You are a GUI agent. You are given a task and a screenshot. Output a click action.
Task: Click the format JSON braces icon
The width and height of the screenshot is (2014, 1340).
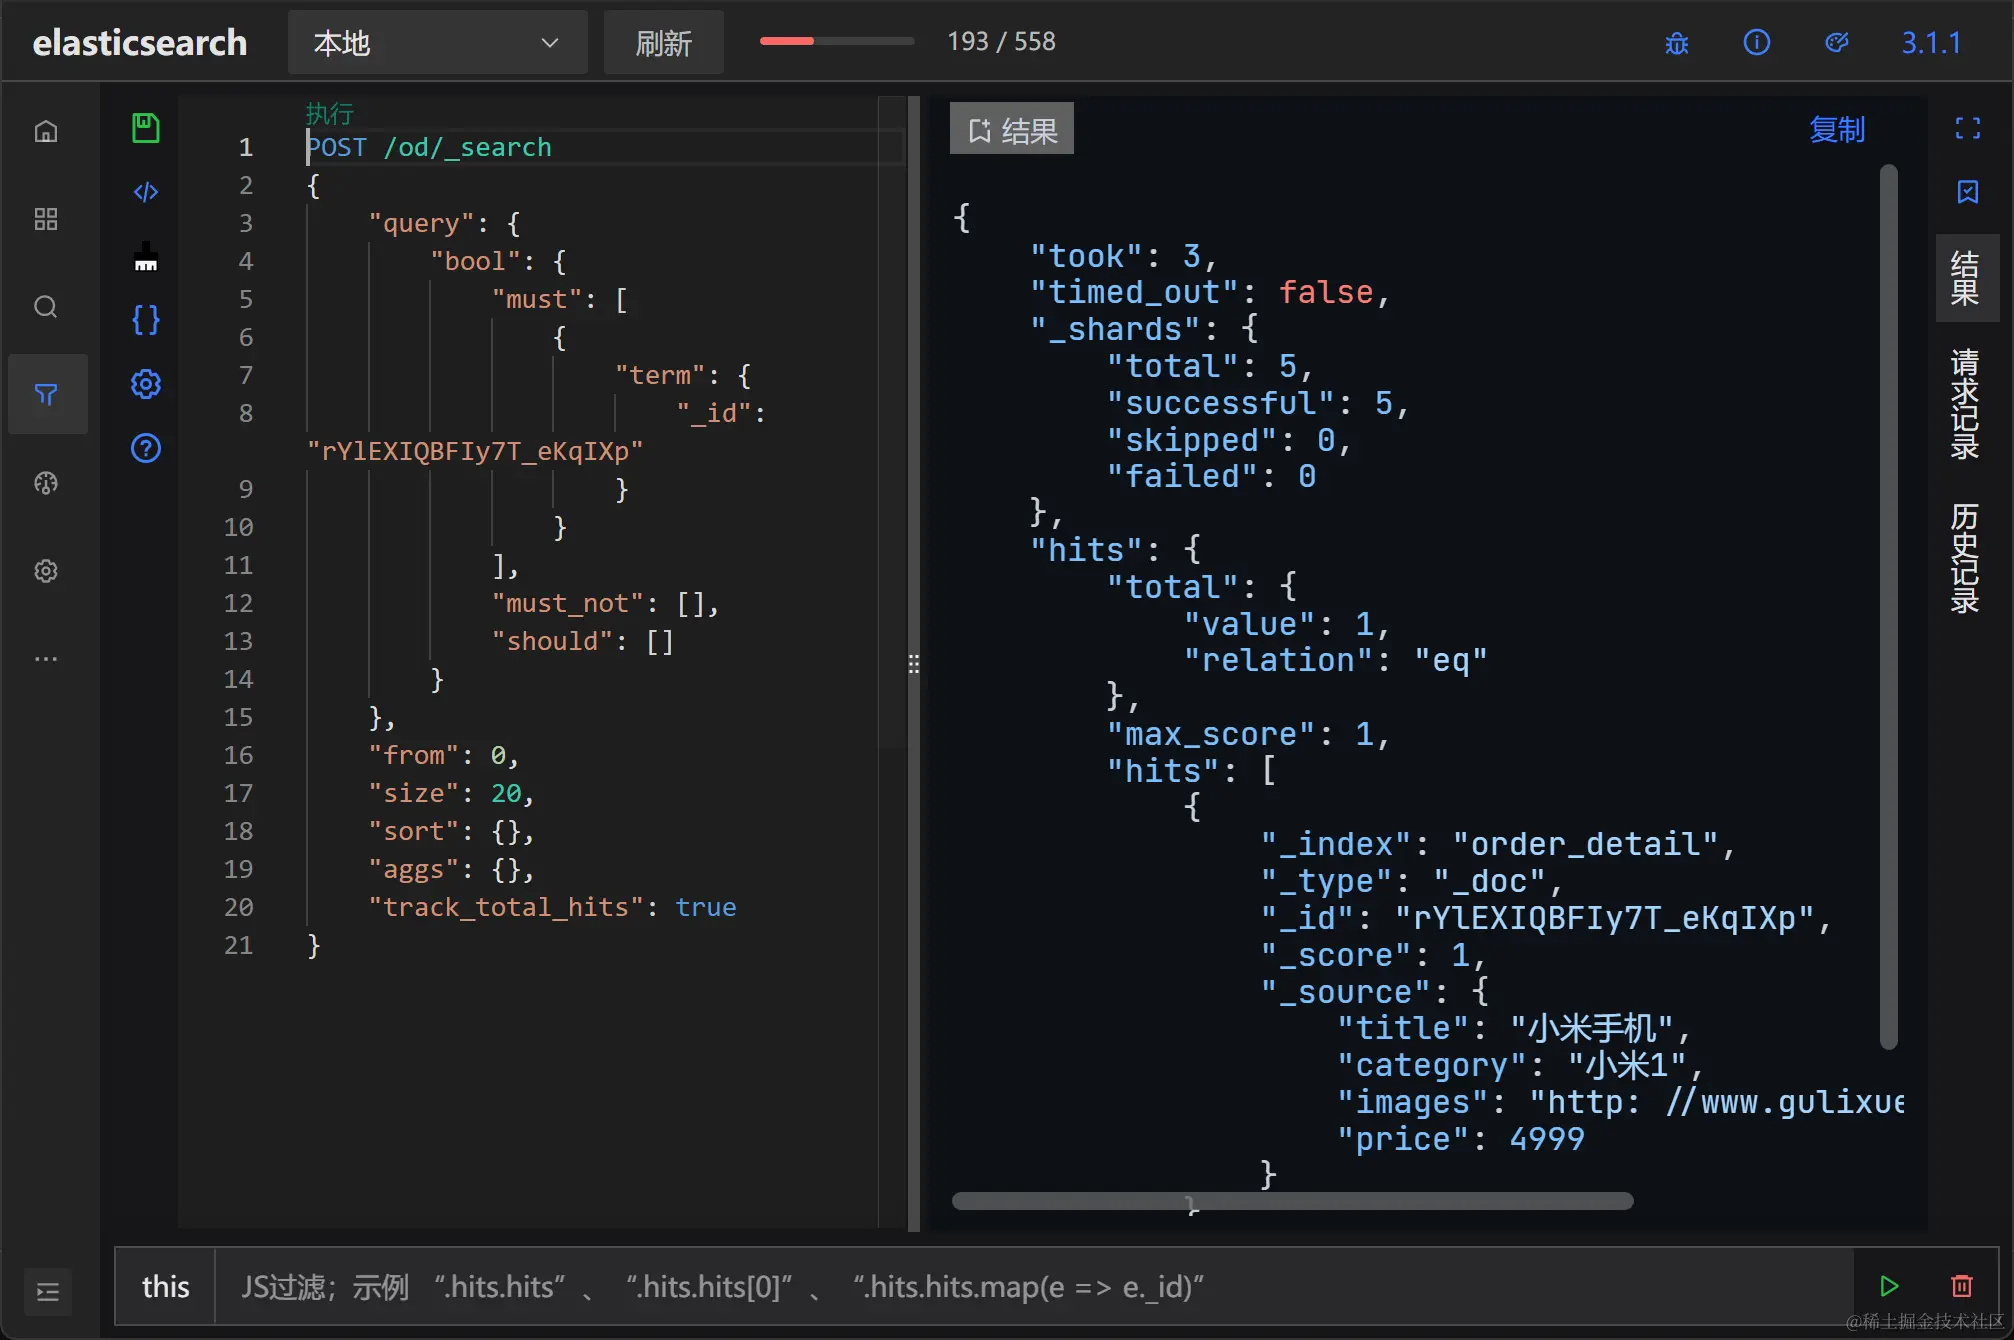point(146,320)
